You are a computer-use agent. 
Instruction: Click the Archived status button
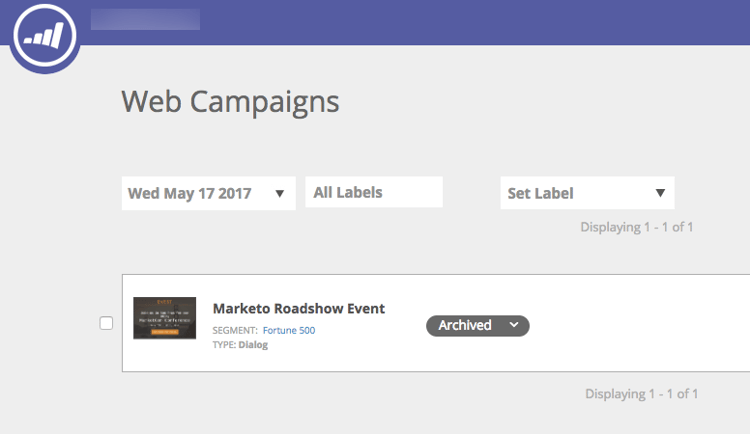click(466, 325)
